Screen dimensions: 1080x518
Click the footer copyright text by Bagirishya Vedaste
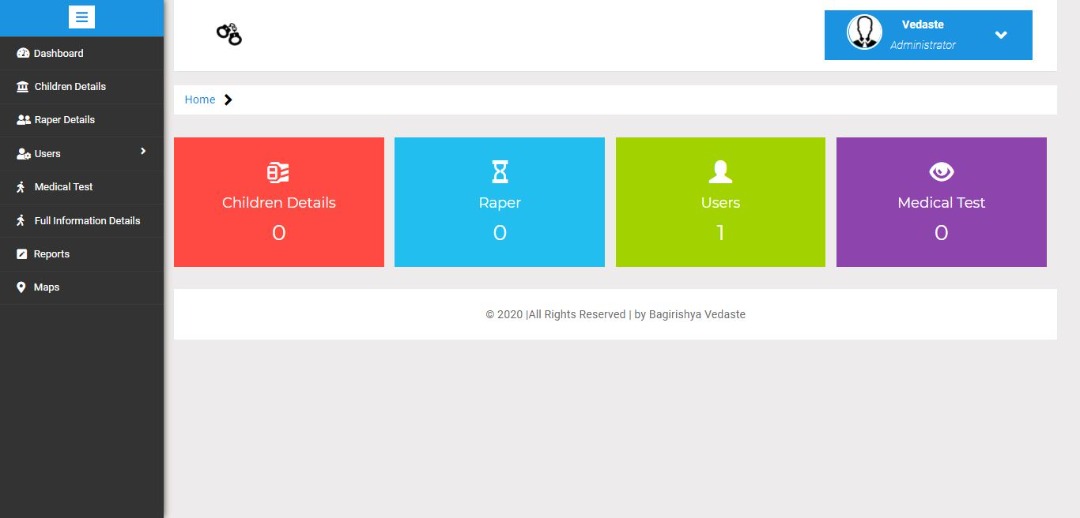click(x=615, y=314)
